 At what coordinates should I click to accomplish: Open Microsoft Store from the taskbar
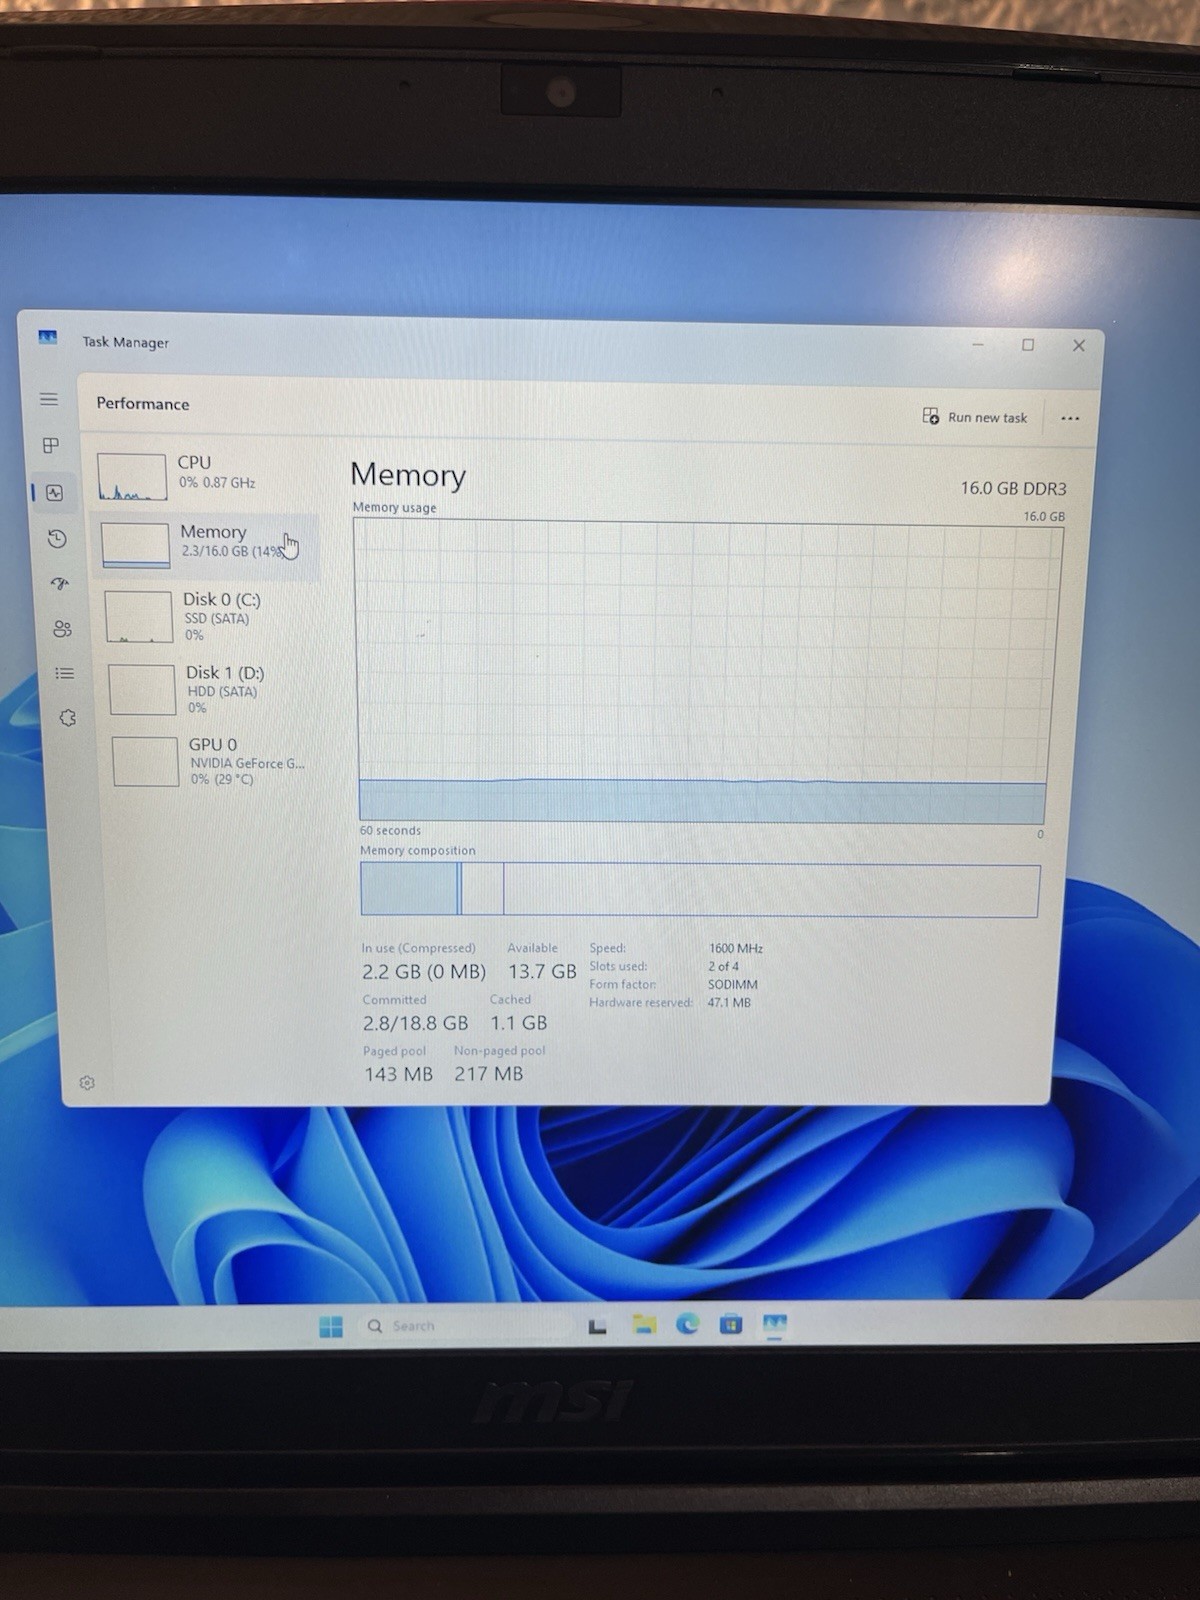pyautogui.click(x=731, y=1324)
